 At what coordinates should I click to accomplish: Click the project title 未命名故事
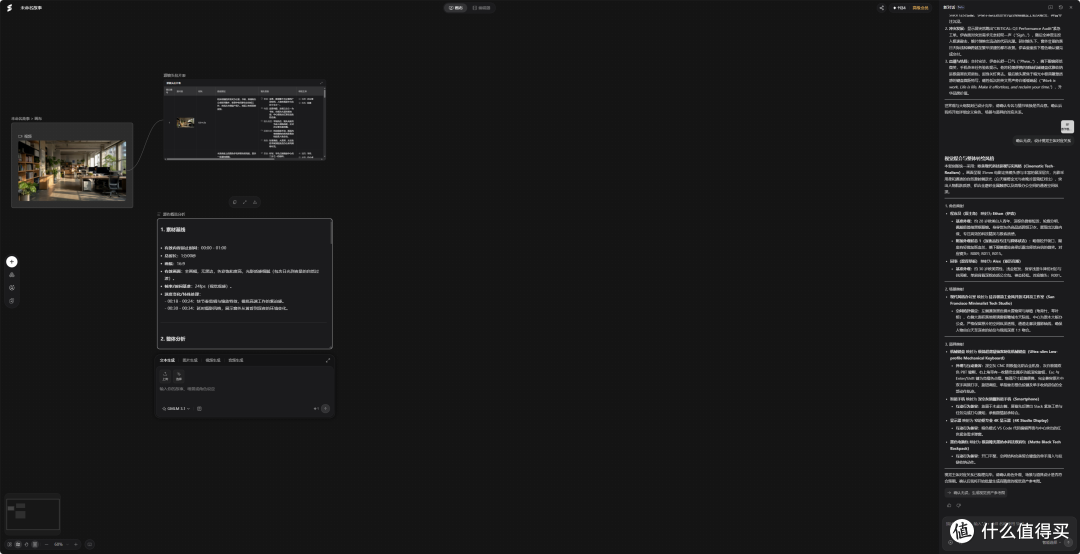coord(30,8)
